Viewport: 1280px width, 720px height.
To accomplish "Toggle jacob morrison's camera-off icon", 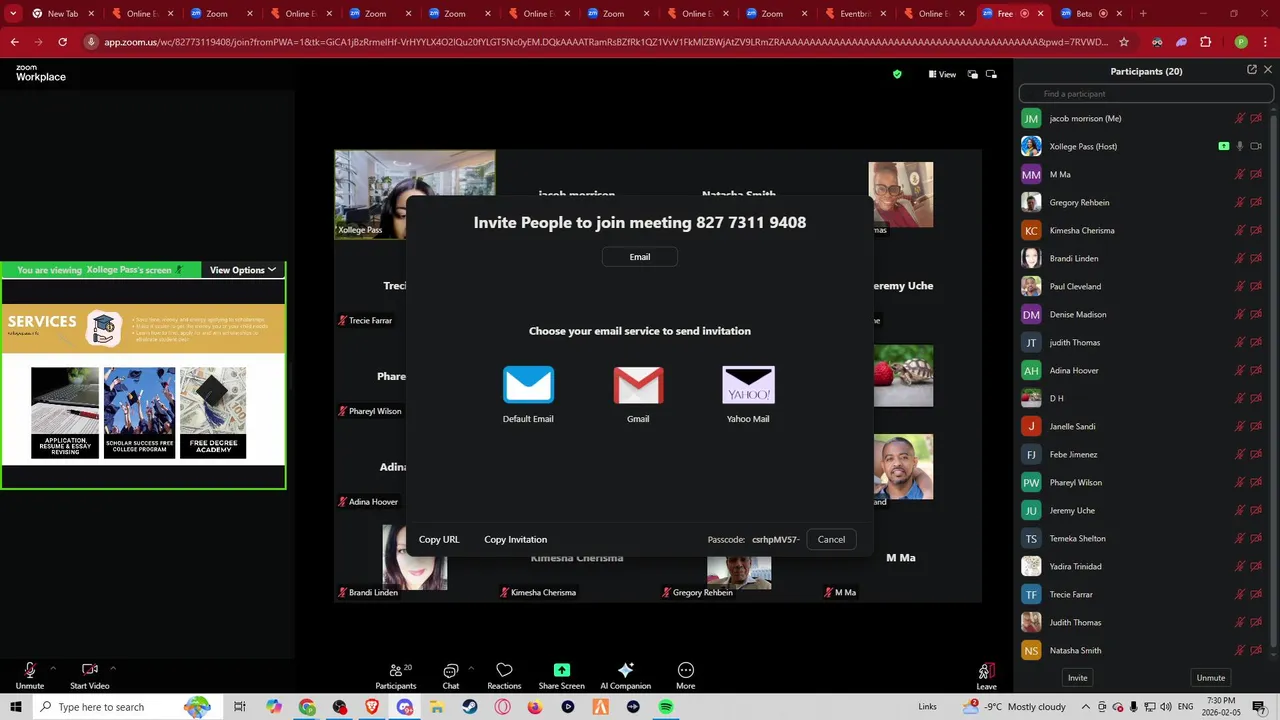I will click(x=1256, y=118).
